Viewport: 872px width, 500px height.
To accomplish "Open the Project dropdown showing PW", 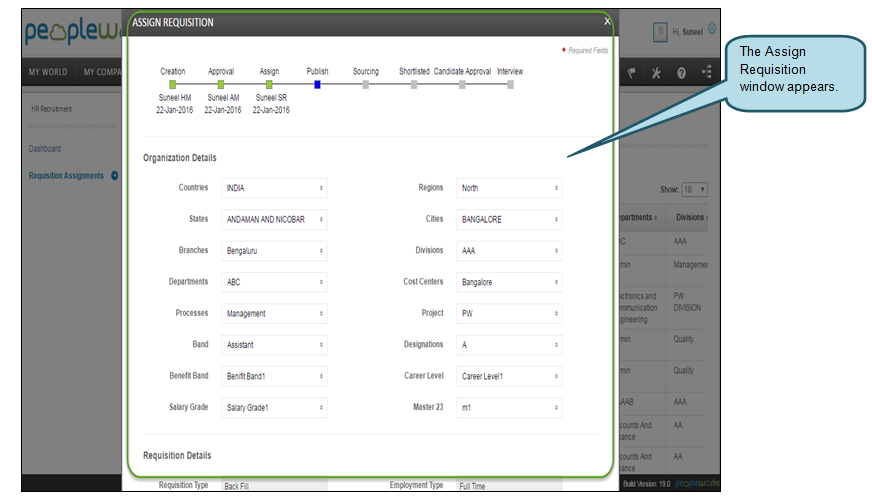I will point(509,314).
